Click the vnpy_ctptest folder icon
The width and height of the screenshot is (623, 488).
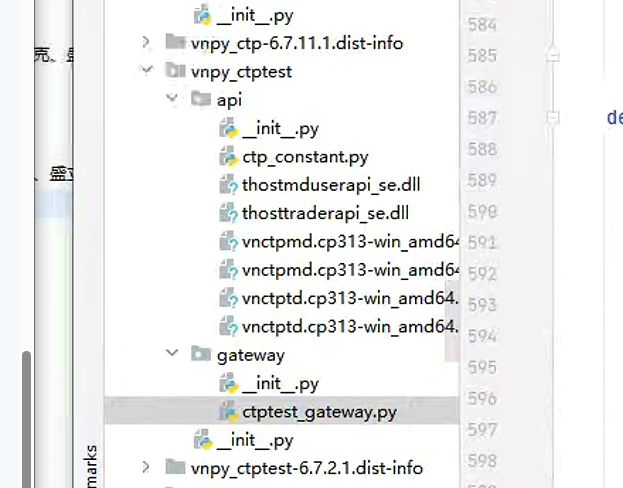tap(174, 72)
